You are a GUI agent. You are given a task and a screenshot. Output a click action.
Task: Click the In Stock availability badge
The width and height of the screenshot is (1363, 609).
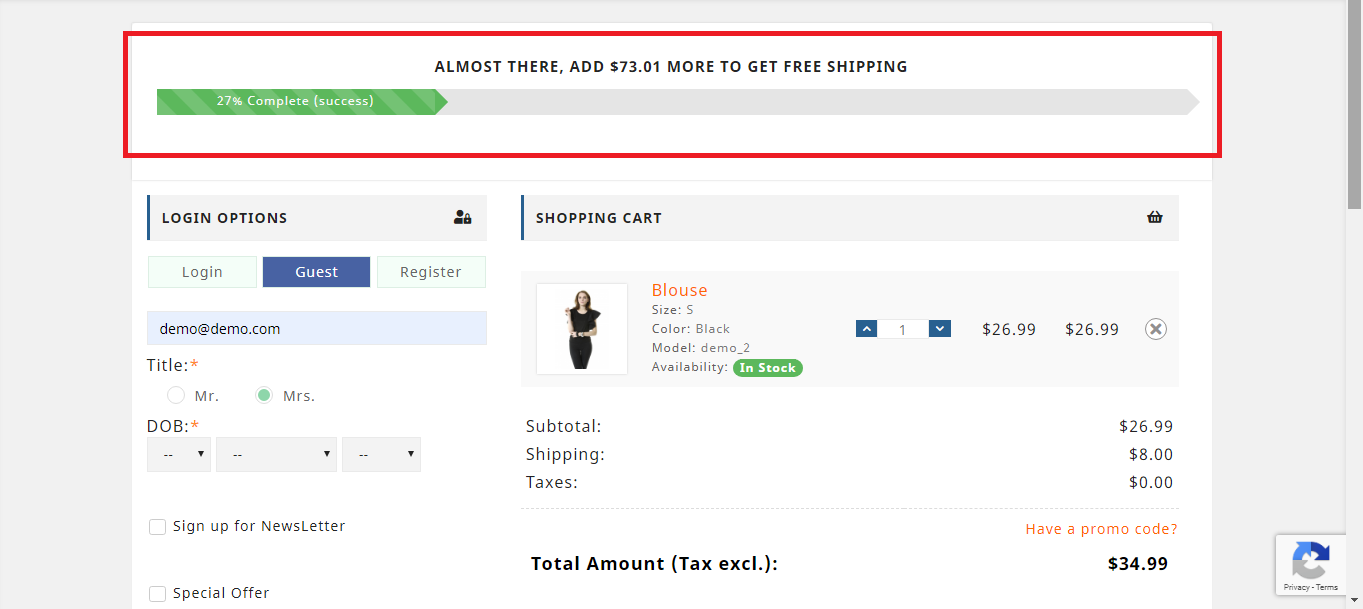tap(768, 368)
